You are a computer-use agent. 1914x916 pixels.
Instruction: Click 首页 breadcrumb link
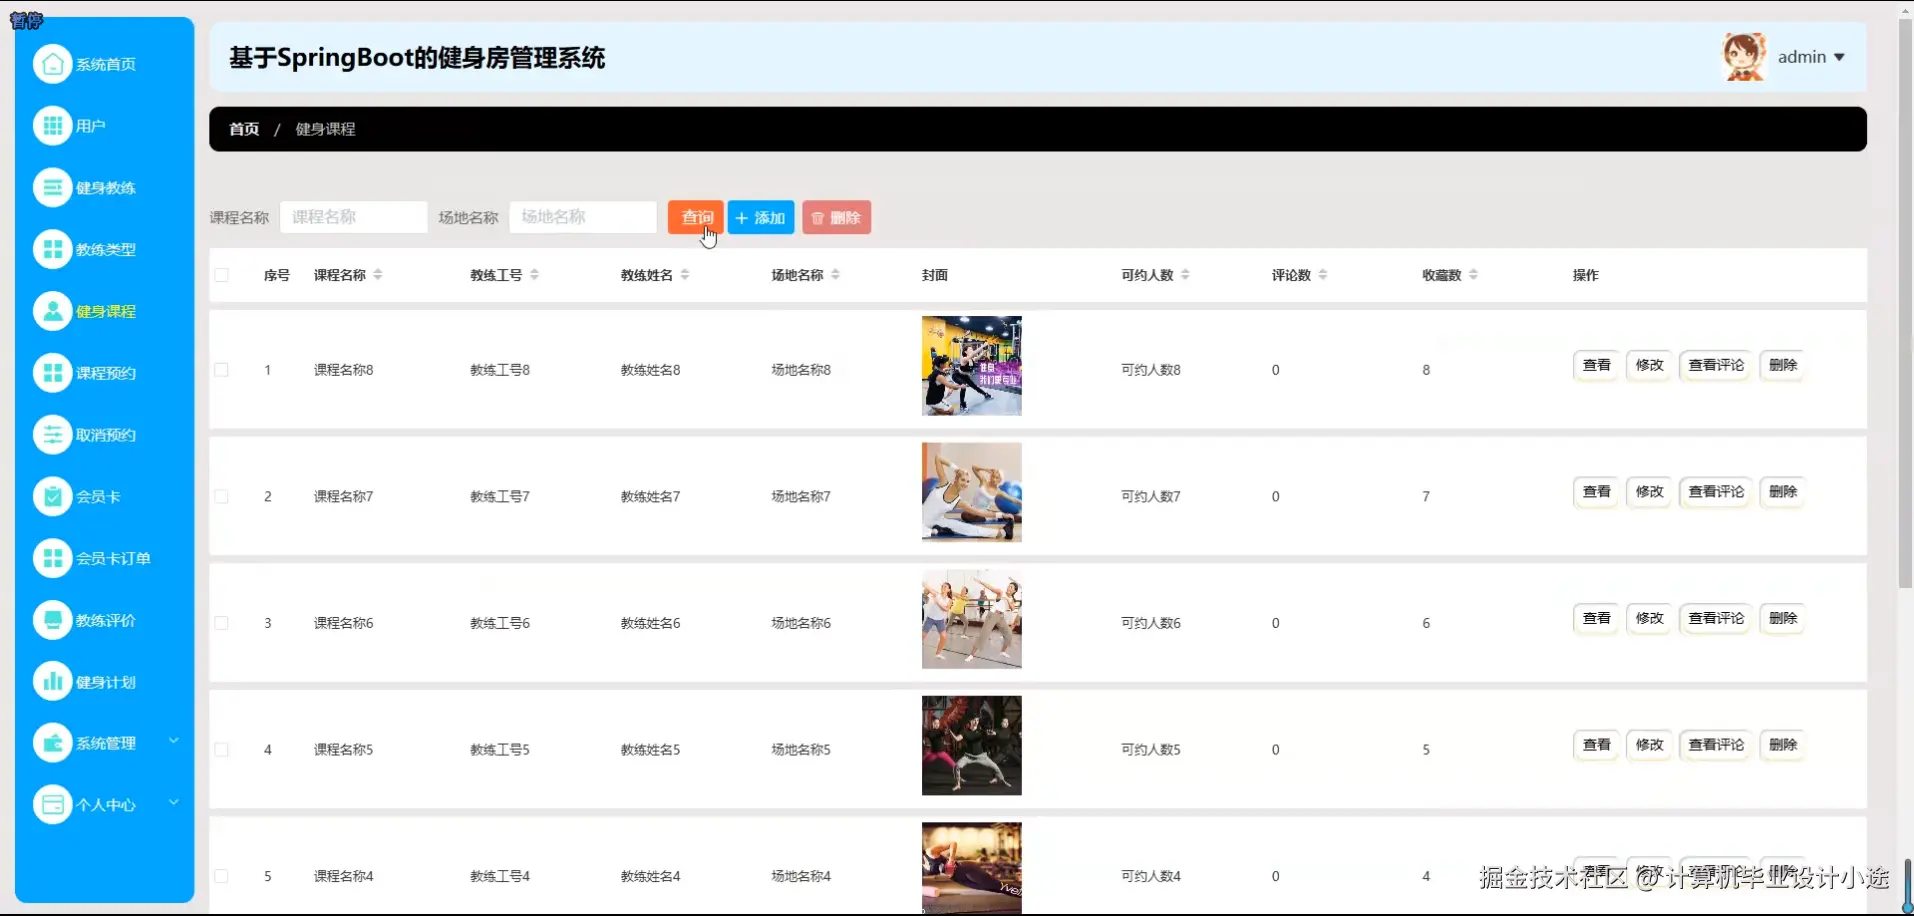pos(244,129)
